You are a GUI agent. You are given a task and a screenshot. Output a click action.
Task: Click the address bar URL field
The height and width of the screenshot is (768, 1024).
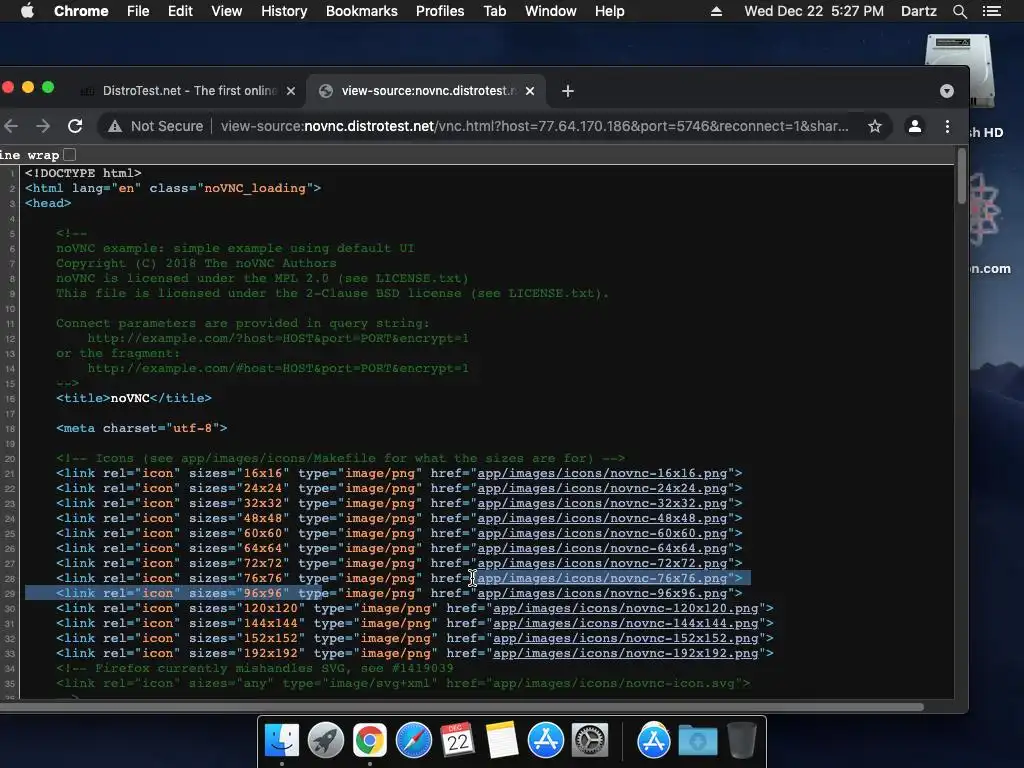click(x=534, y=126)
